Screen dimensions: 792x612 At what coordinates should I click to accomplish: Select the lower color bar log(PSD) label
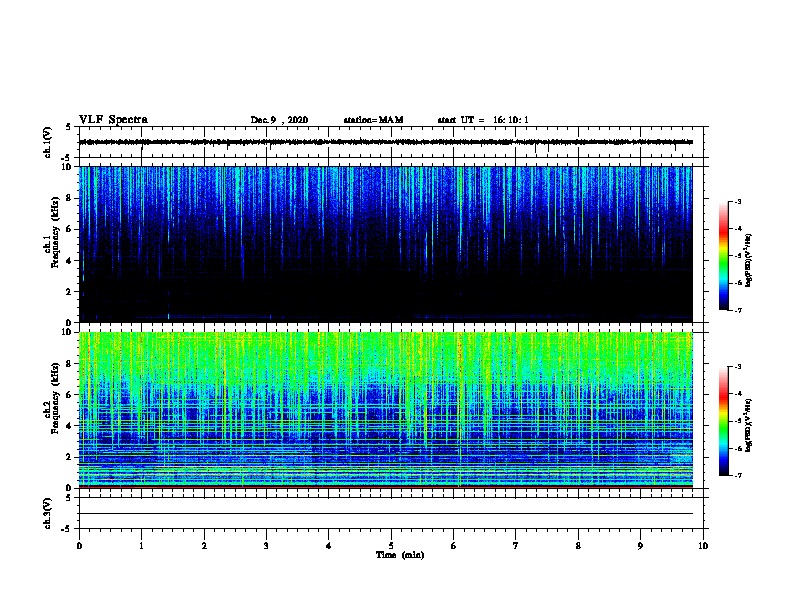(x=749, y=425)
